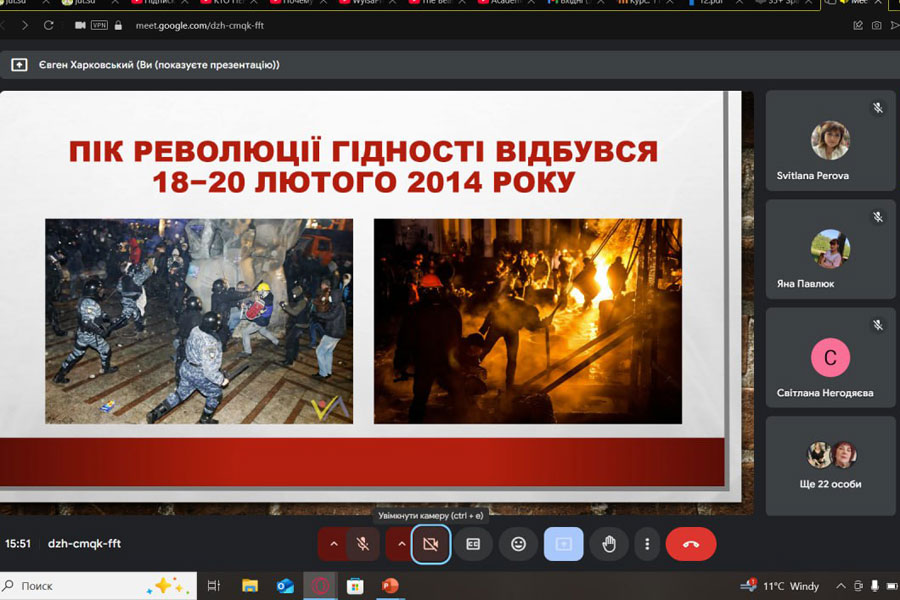
Task: Open Windows search box labeled Поиск
Action: [x=98, y=586]
